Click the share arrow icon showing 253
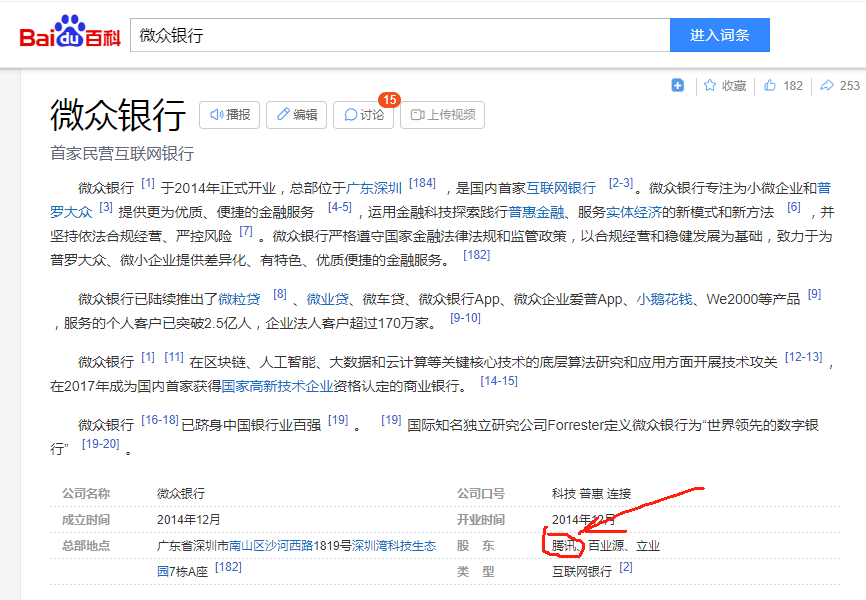Viewport: 866px width, 600px height. pos(827,85)
